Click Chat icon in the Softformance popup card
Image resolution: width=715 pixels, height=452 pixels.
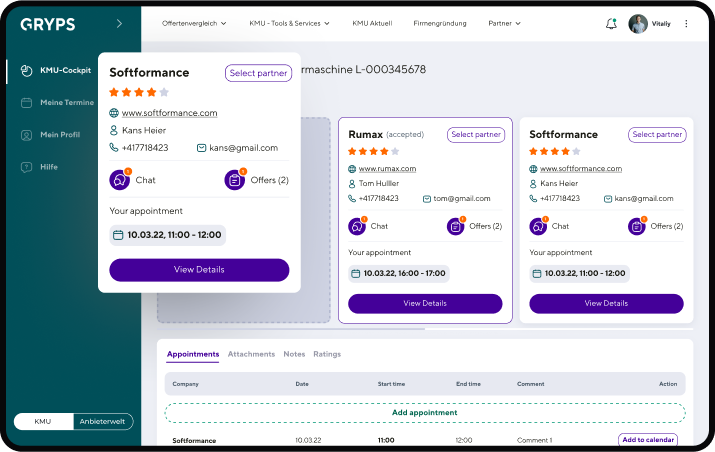tap(120, 180)
